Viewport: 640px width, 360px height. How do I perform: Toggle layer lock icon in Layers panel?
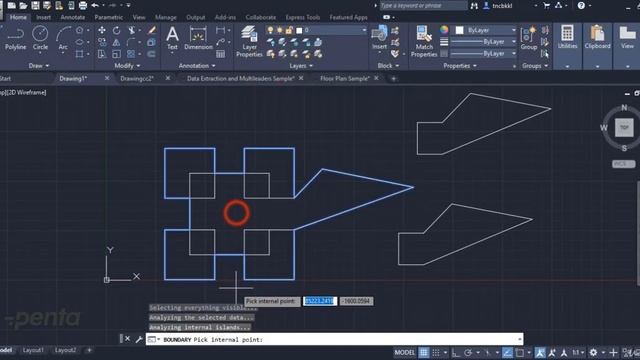click(289, 30)
